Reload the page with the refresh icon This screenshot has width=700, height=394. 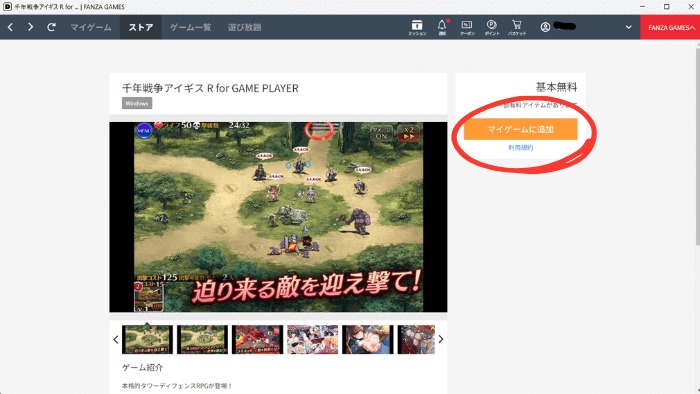[x=51, y=27]
